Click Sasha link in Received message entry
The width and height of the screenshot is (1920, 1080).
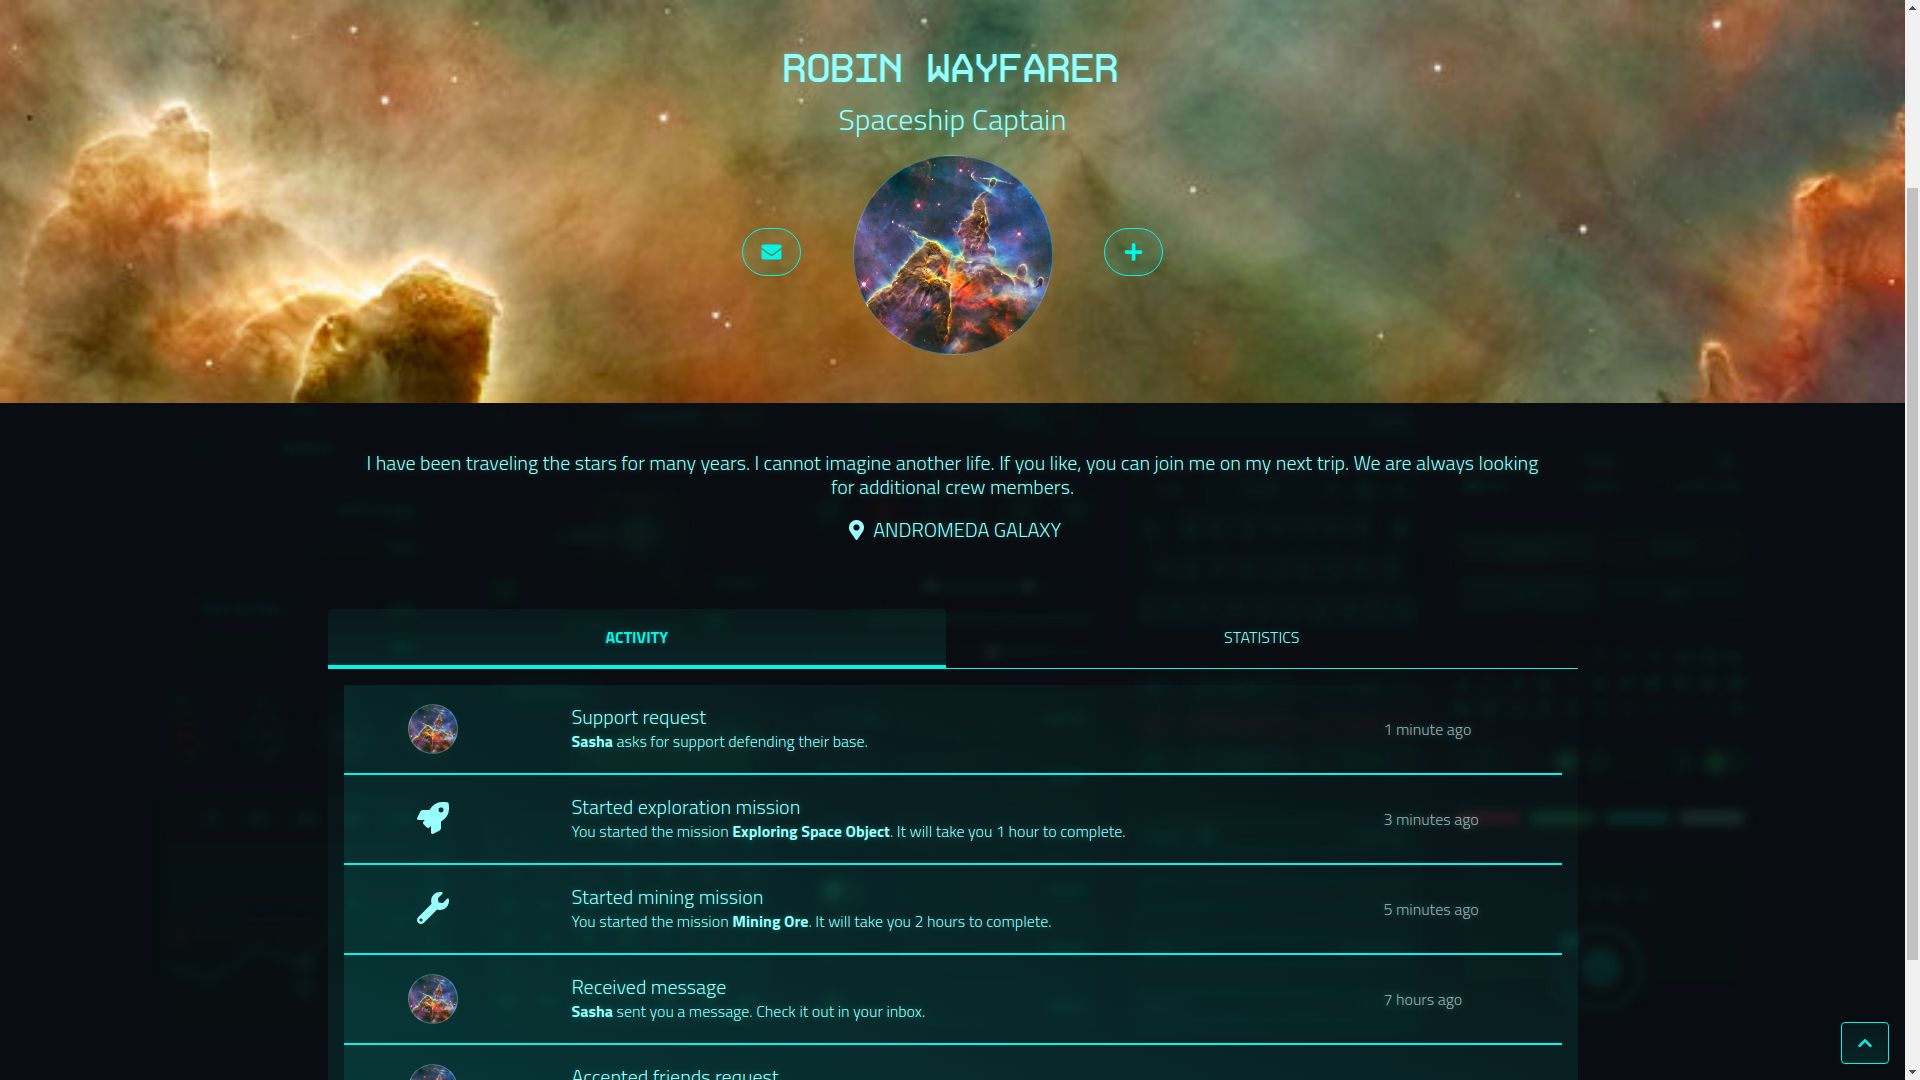[x=592, y=1011]
